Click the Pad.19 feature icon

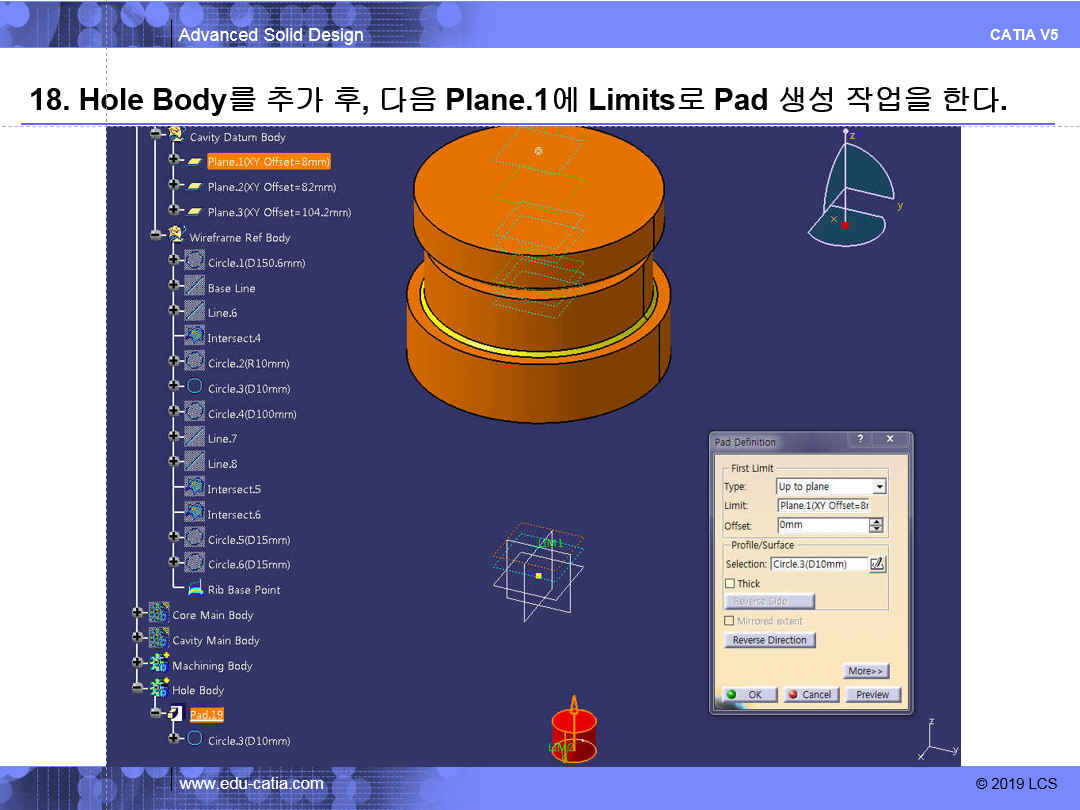(x=175, y=714)
